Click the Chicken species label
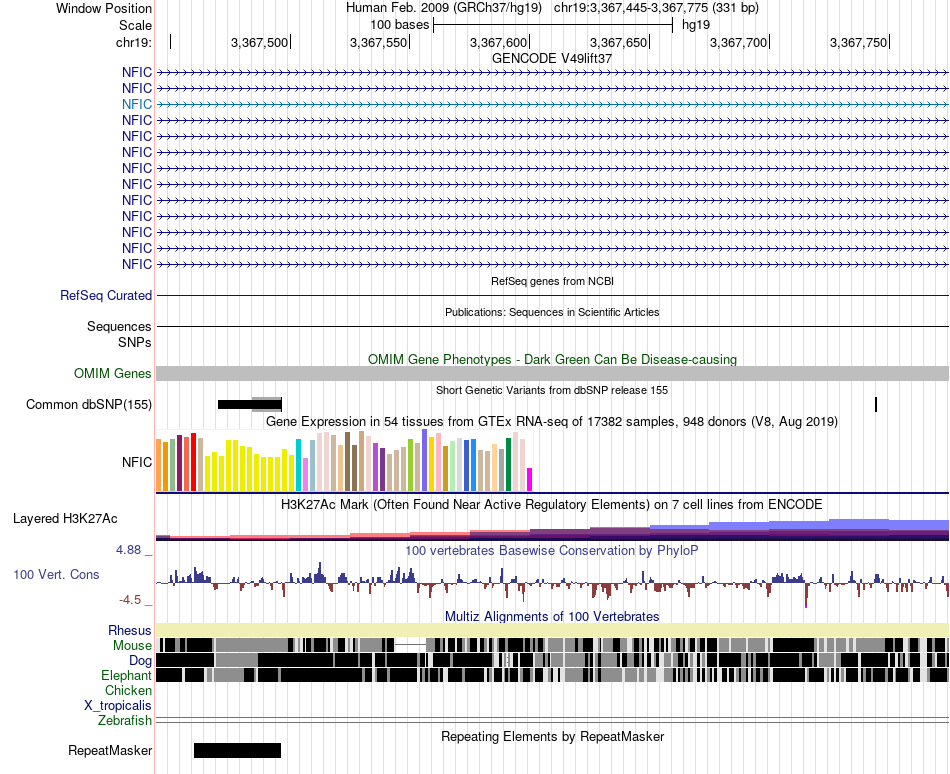This screenshot has height=774, width=950. tap(128, 690)
